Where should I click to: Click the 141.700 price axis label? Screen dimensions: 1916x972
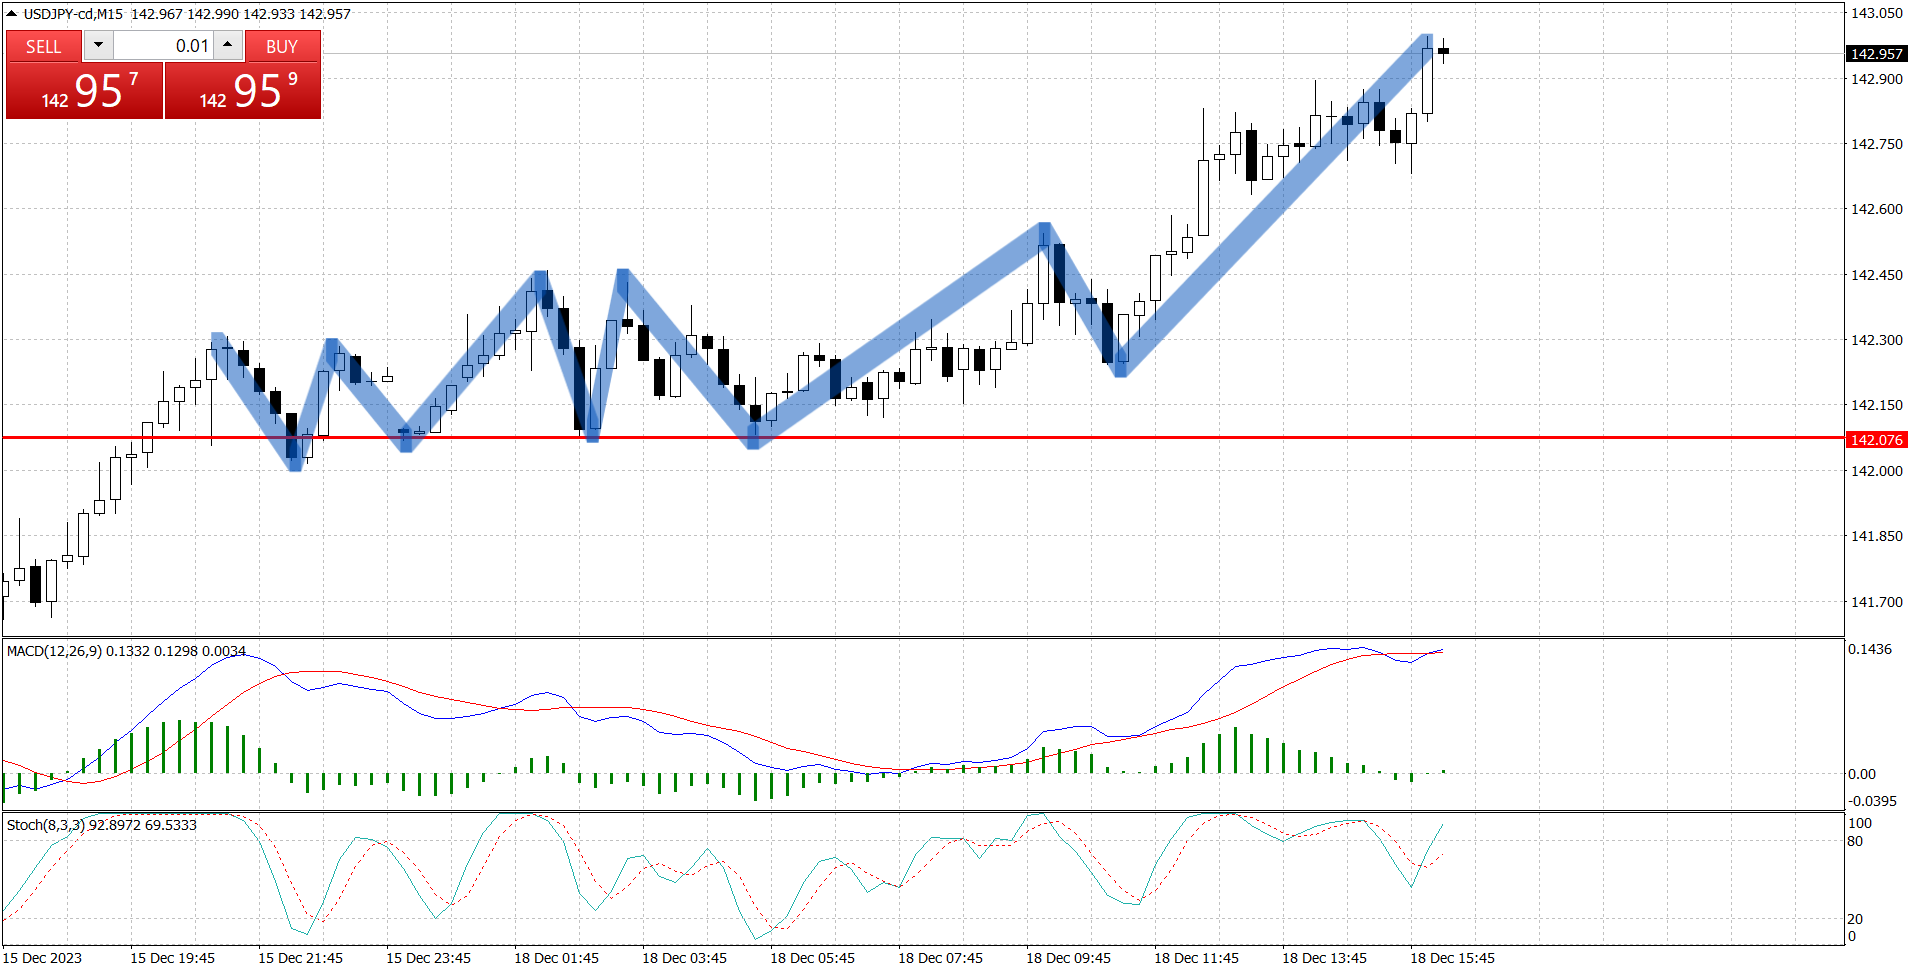point(1876,602)
